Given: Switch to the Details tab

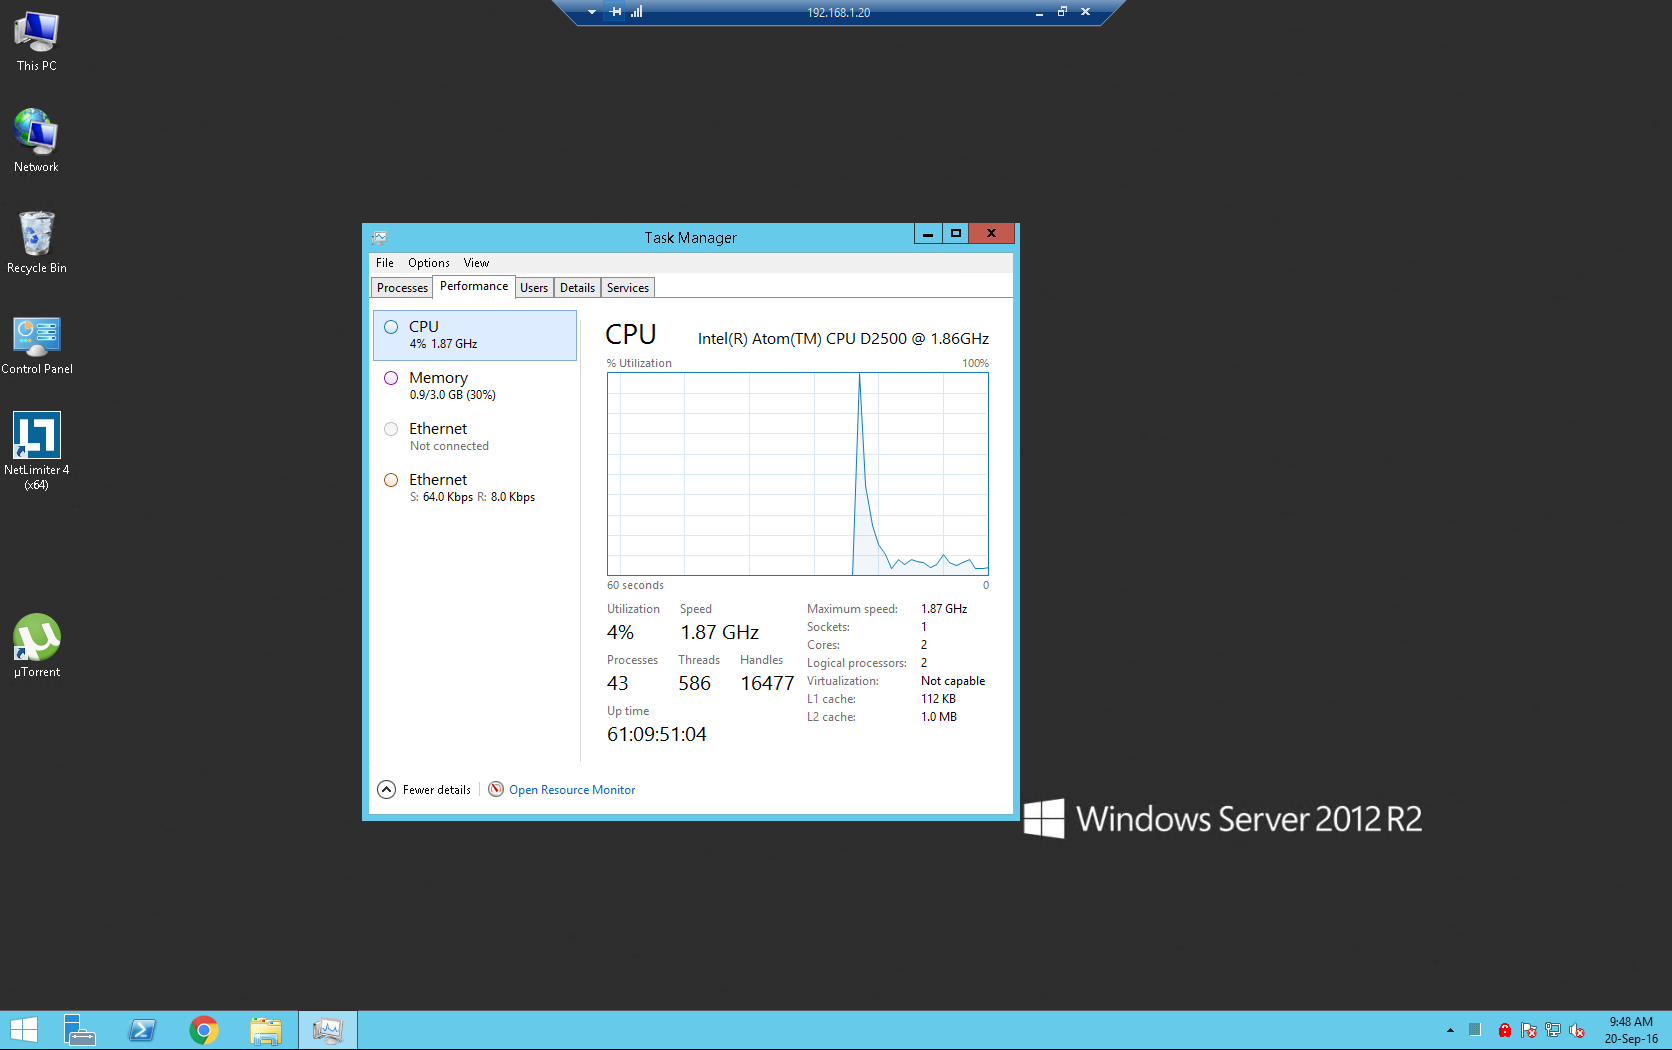Looking at the screenshot, I should tap(577, 288).
